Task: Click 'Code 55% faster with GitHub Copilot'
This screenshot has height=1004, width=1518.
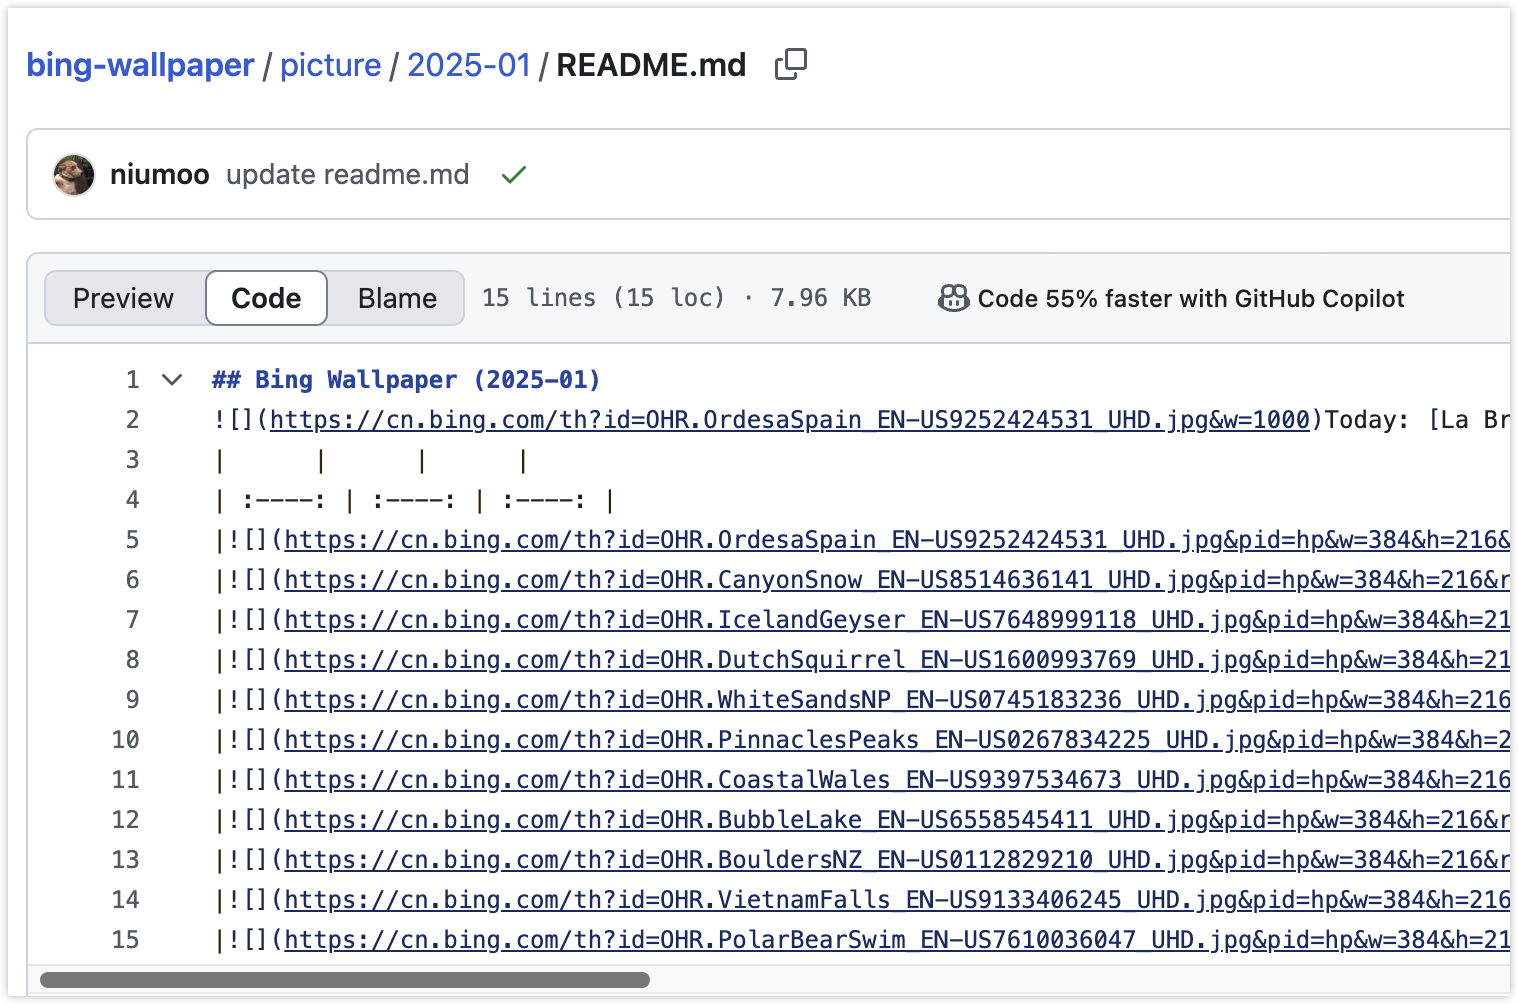Action: [1191, 299]
